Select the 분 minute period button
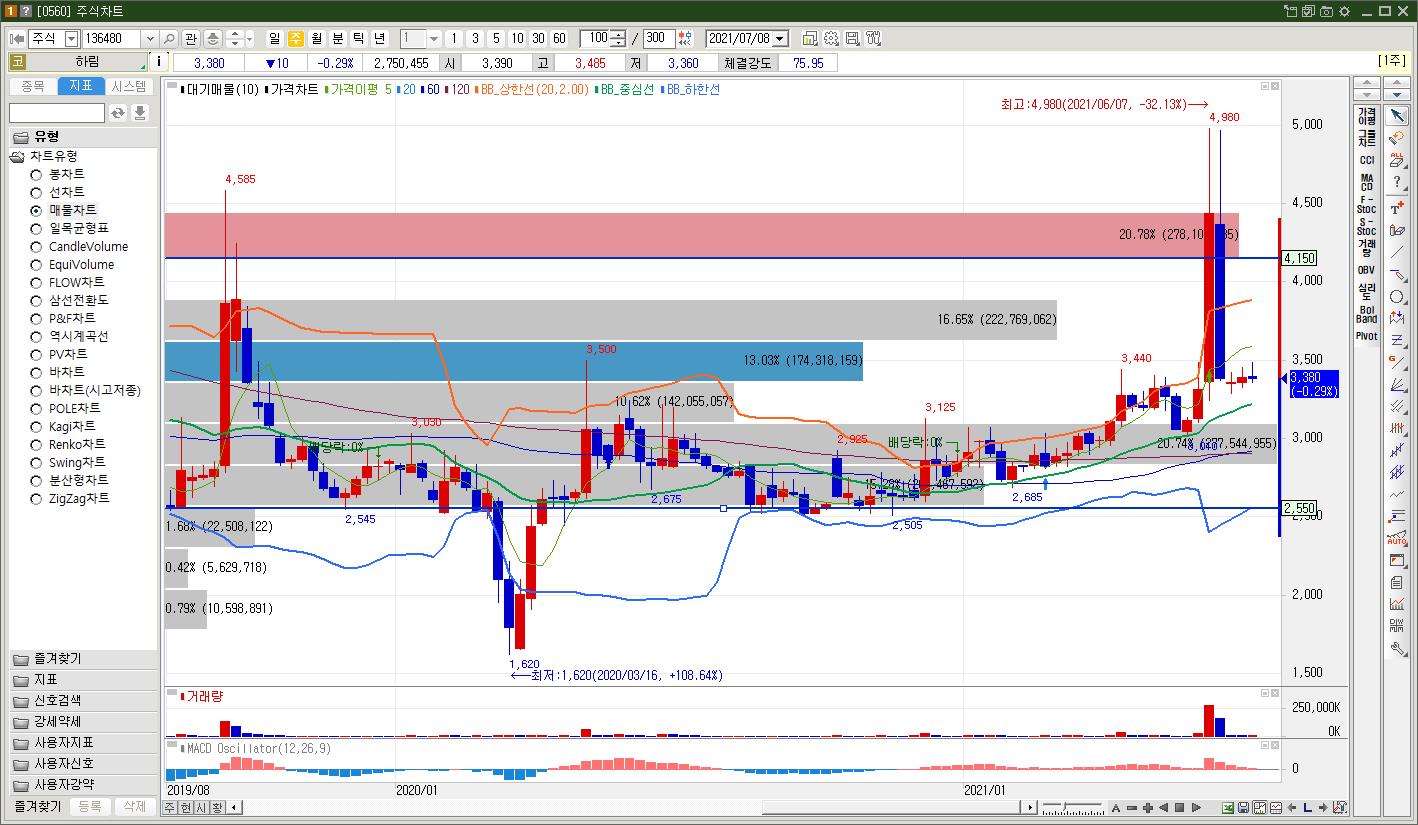The height and width of the screenshot is (825, 1418). tap(338, 39)
